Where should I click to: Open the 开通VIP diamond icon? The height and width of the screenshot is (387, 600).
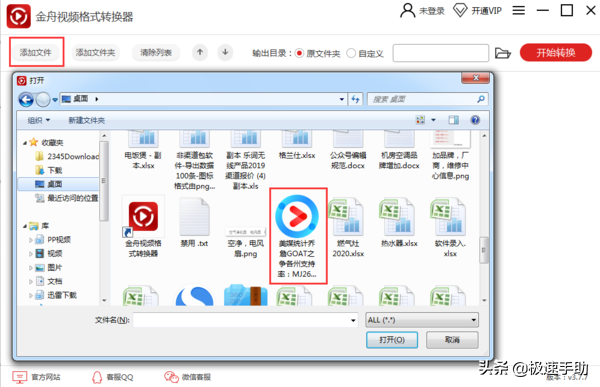(x=460, y=10)
